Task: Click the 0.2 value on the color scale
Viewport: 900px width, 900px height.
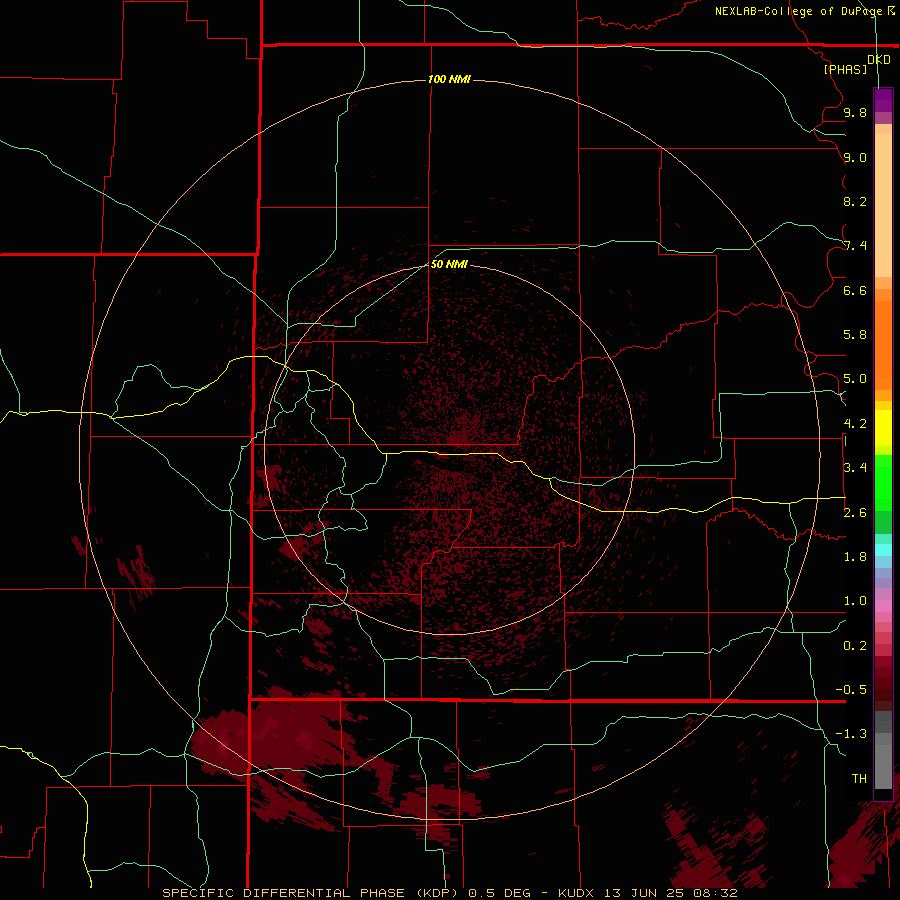Action: 855,646
